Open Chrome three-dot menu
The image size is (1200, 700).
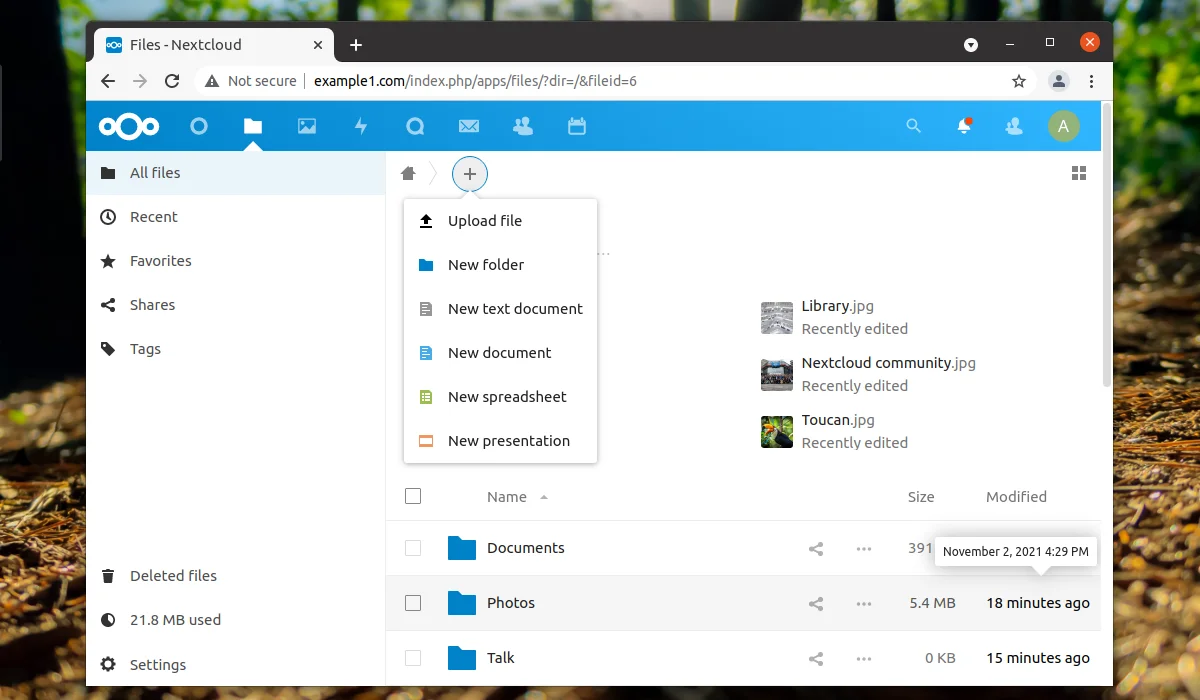tap(1091, 81)
